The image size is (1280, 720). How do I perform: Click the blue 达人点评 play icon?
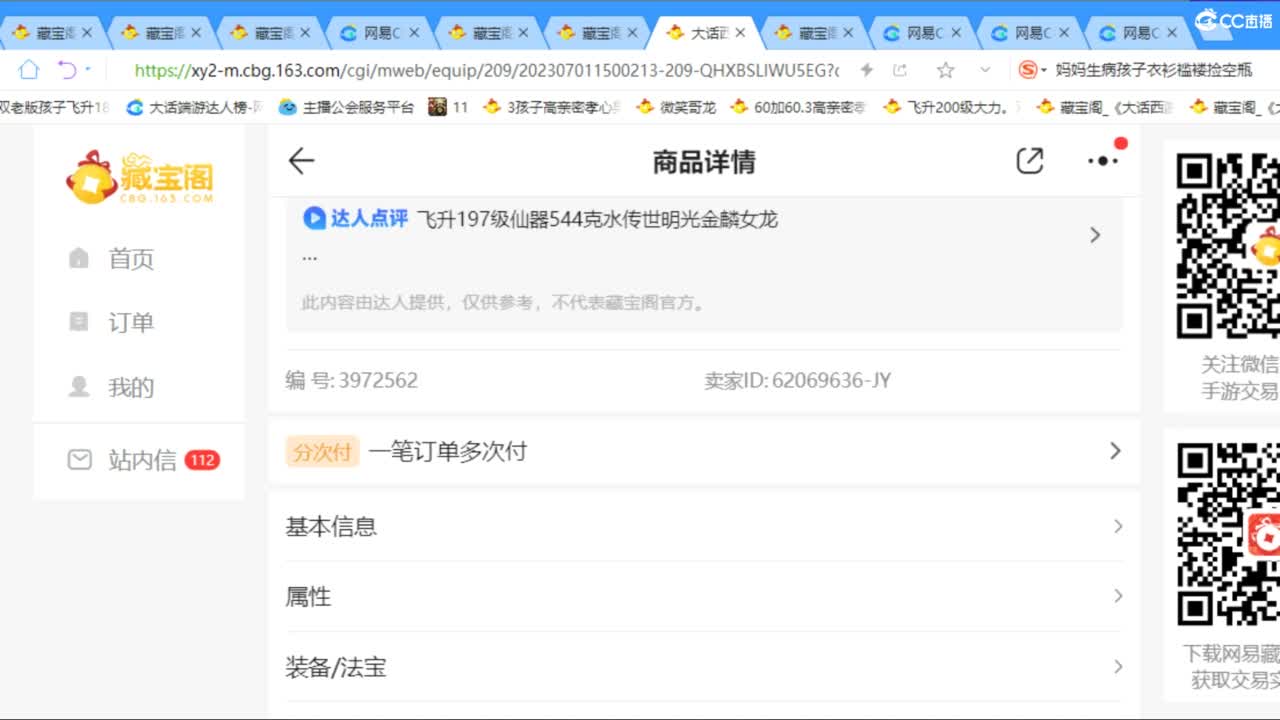pos(314,218)
